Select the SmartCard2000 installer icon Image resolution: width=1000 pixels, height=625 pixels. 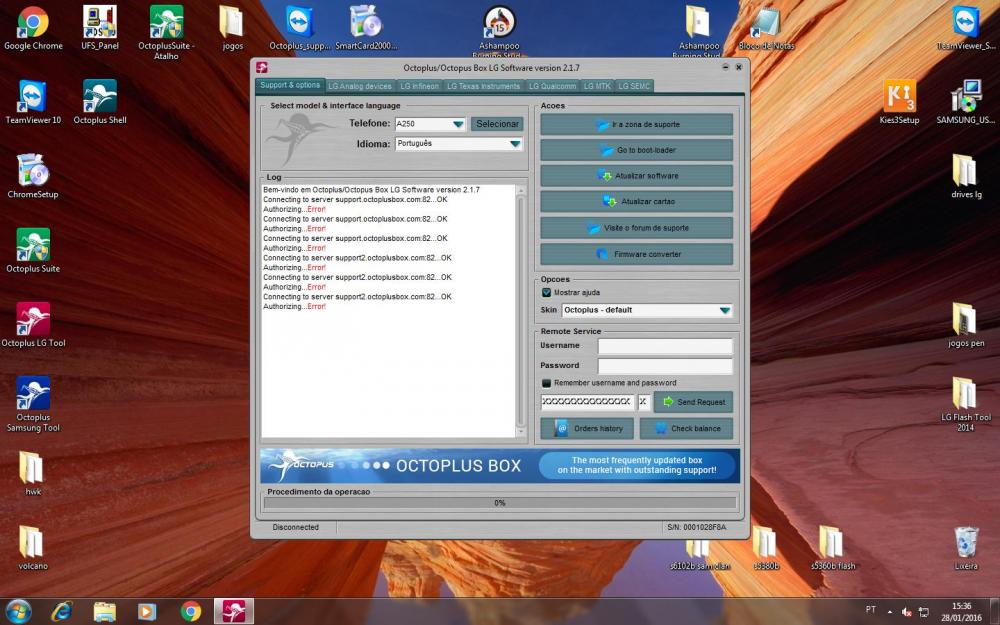click(x=366, y=28)
